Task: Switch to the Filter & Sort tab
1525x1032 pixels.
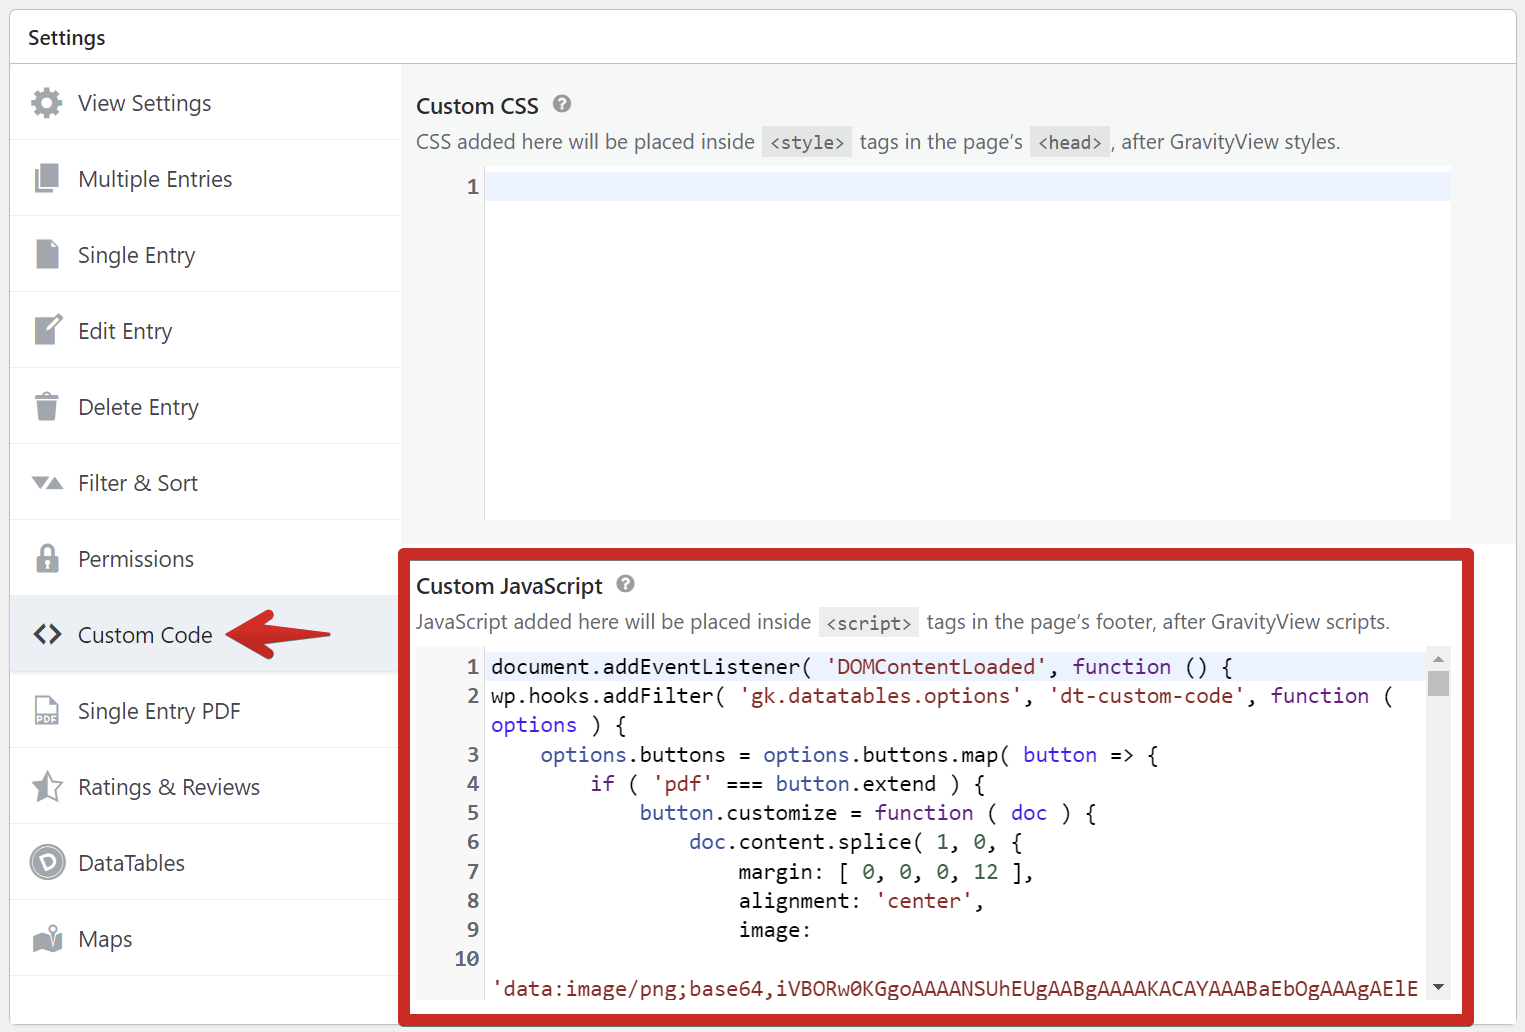Action: point(138,483)
